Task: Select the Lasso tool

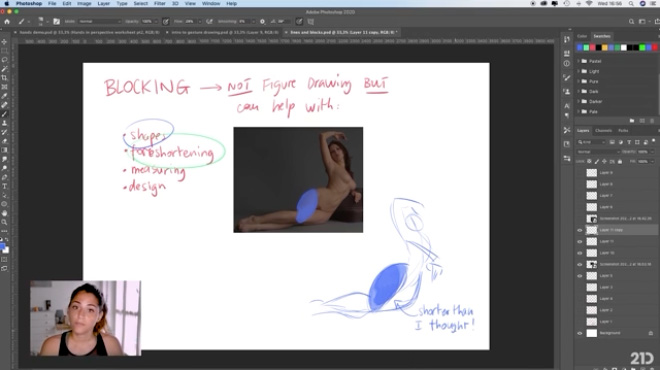Action: click(x=4, y=60)
